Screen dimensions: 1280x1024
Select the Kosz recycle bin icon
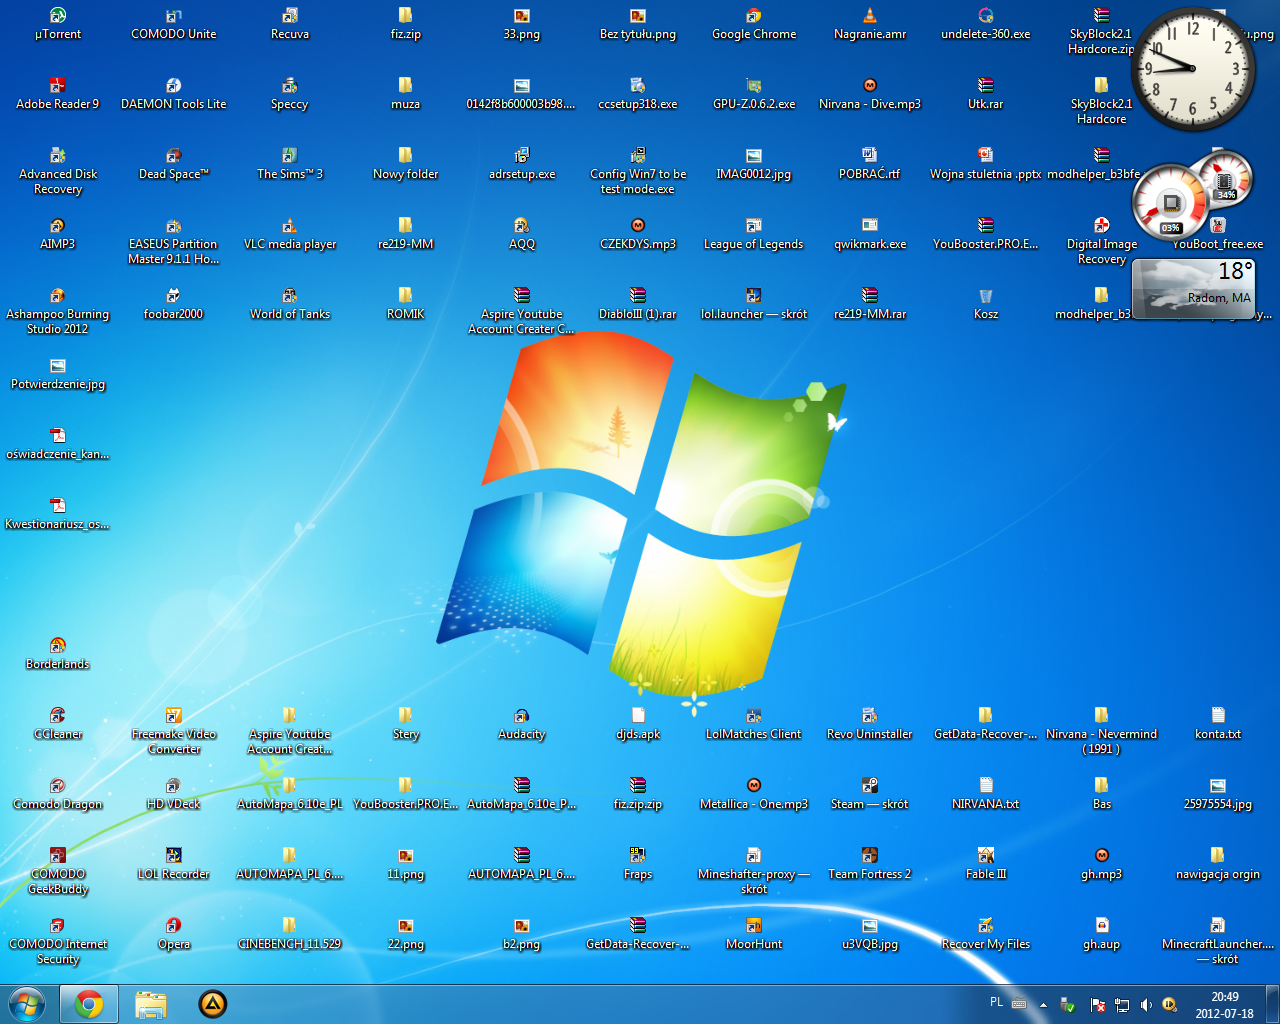click(985, 297)
